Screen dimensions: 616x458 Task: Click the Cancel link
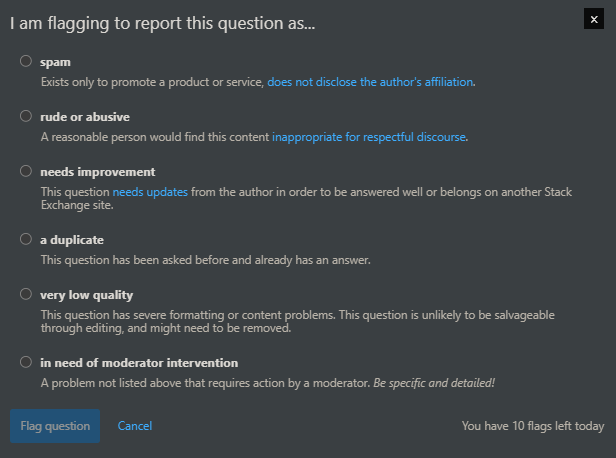135,426
